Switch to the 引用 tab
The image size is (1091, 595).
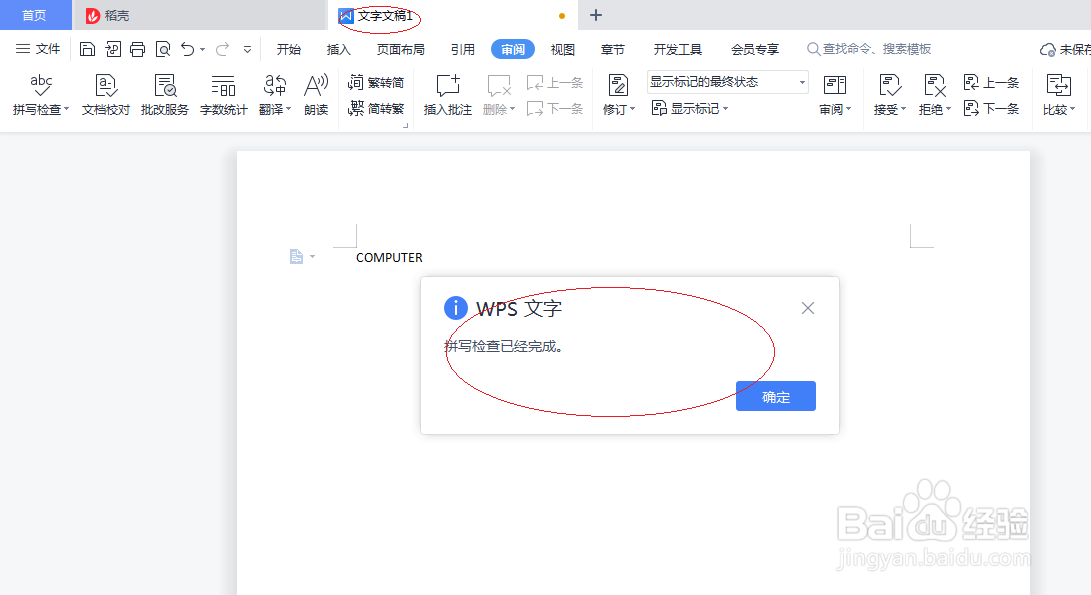463,49
